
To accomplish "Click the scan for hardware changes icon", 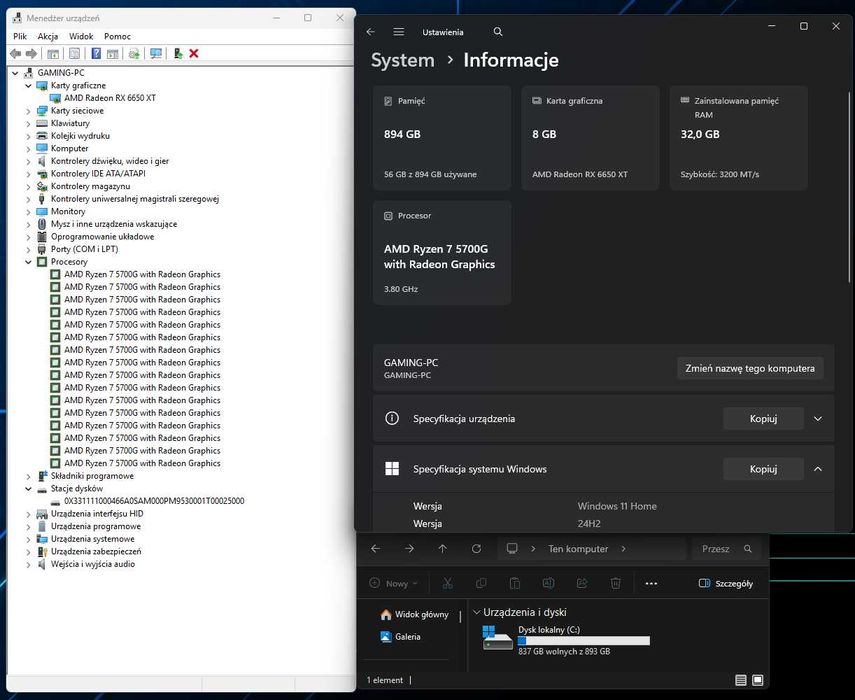I will [155, 53].
